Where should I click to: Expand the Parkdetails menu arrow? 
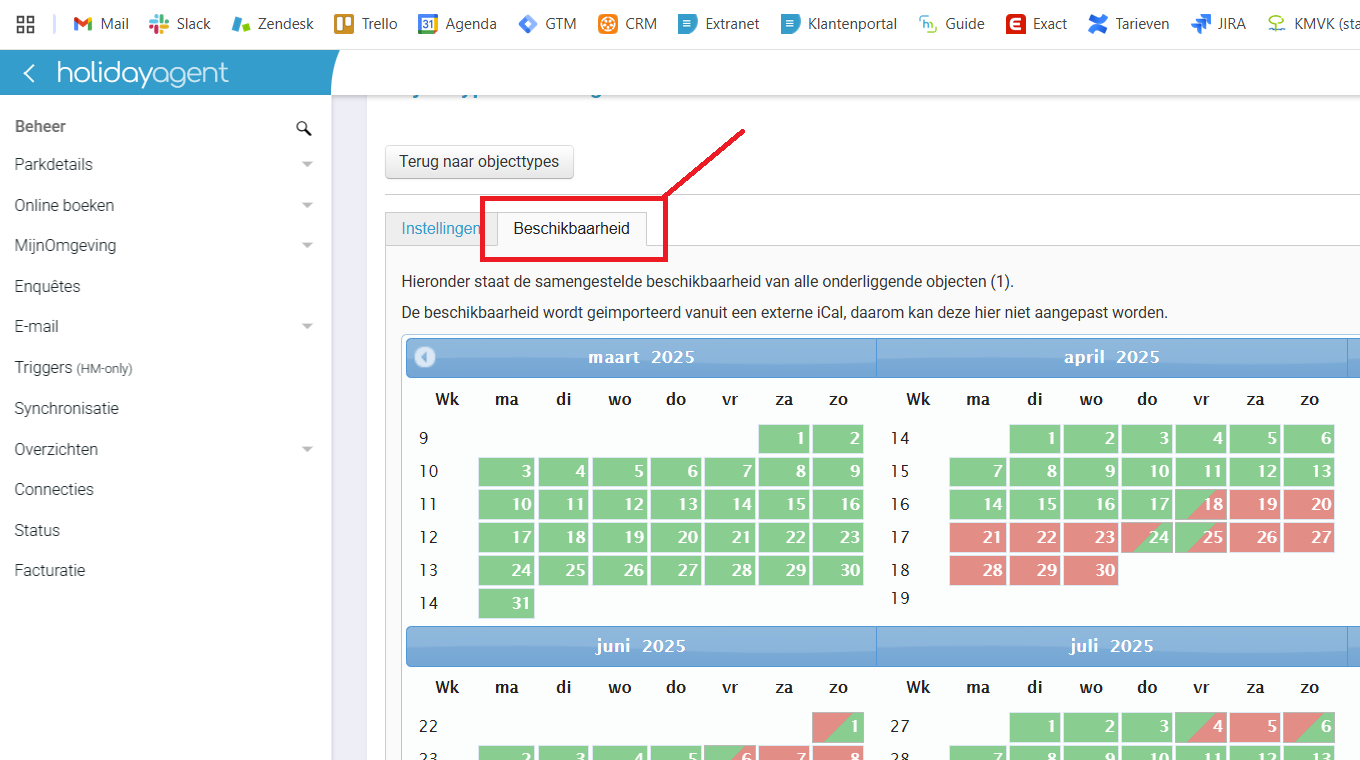coord(307,165)
